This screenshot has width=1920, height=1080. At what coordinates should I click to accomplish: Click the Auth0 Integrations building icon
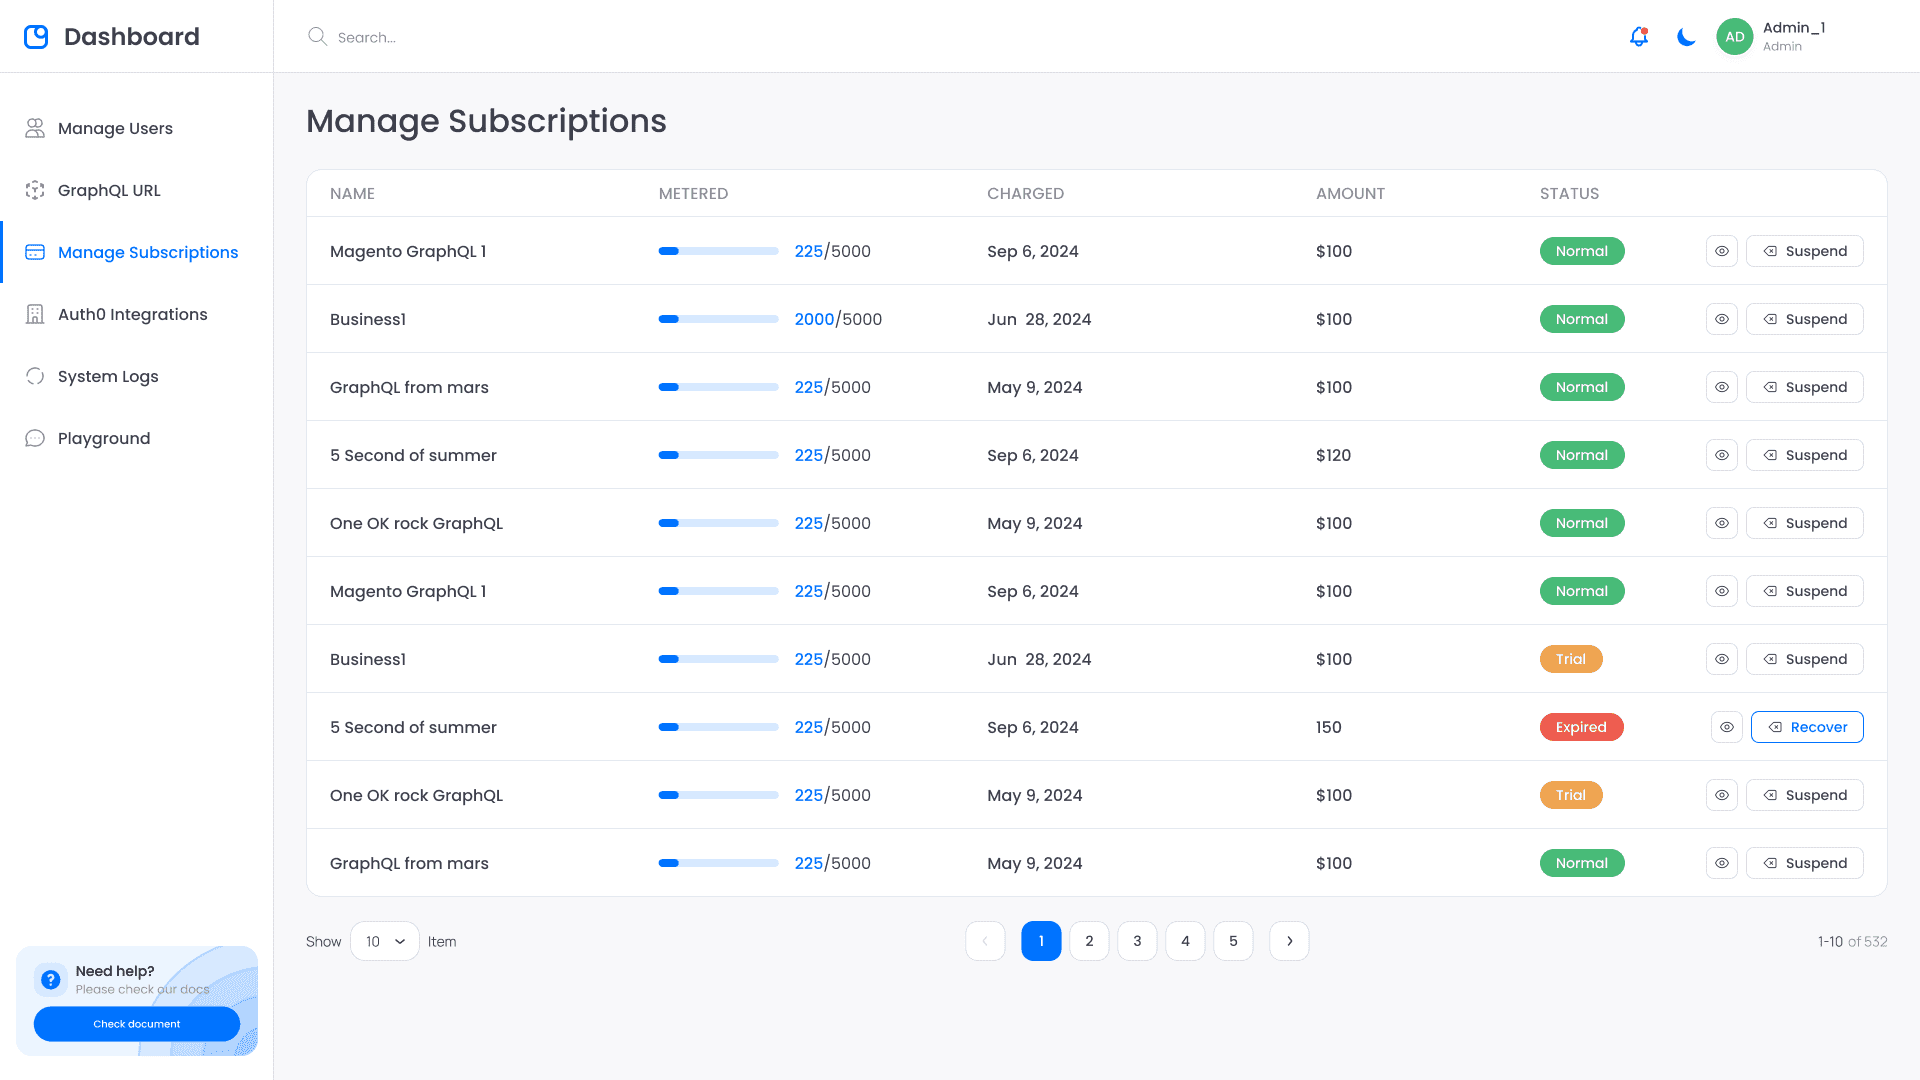[x=35, y=314]
